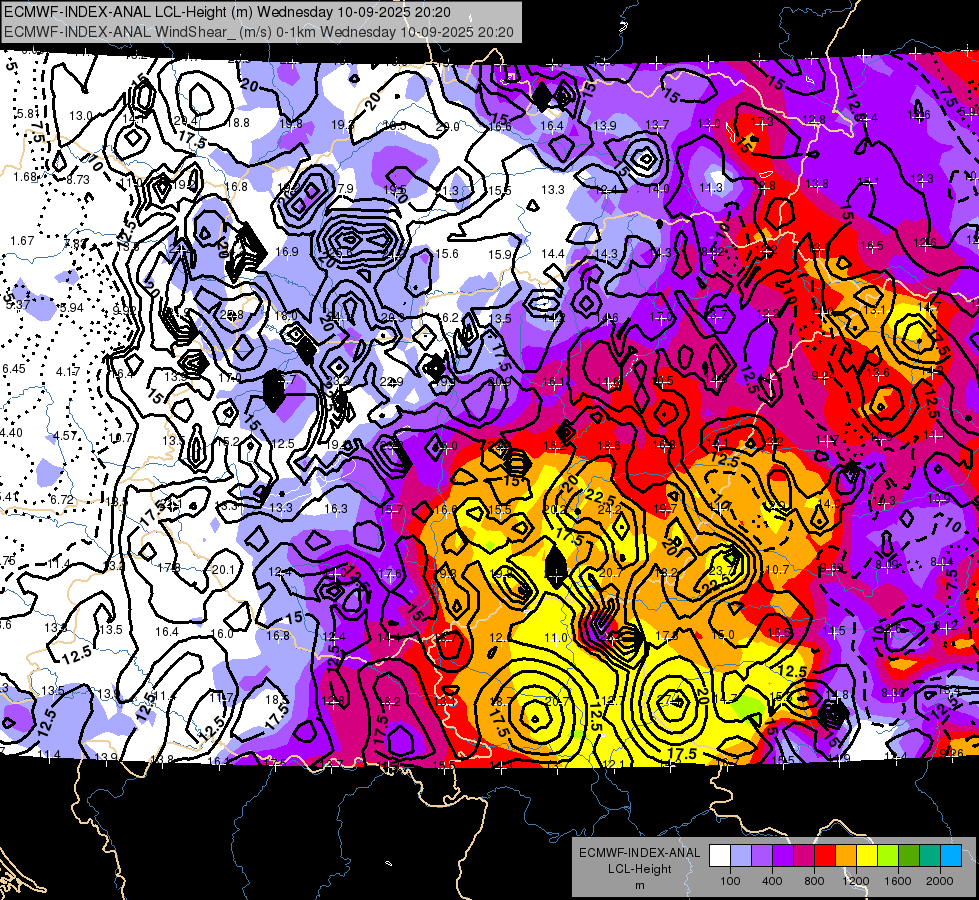Select the light blue legend swatch

click(x=741, y=856)
